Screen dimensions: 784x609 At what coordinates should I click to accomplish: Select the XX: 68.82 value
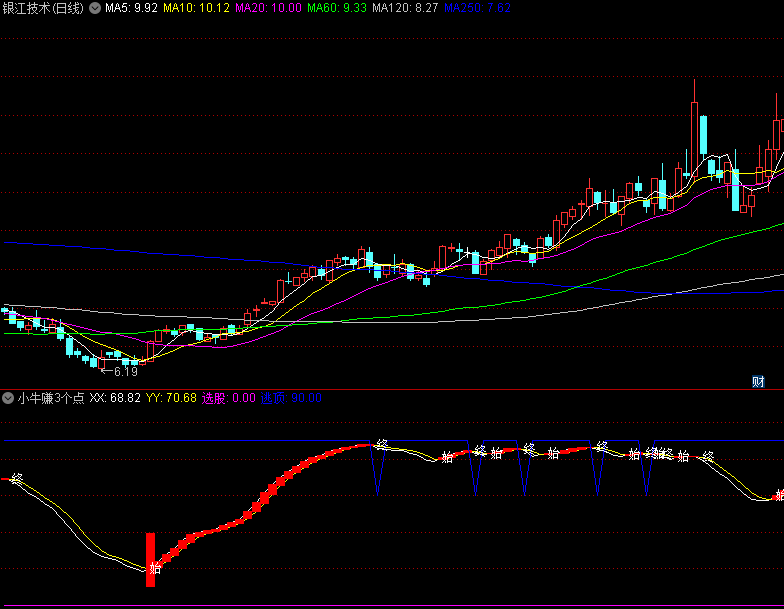coord(115,398)
